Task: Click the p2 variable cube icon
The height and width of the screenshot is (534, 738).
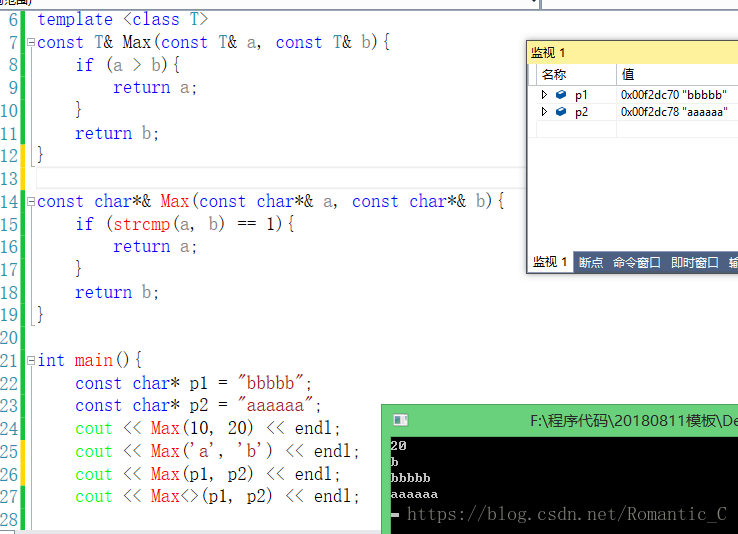Action: tap(561, 112)
